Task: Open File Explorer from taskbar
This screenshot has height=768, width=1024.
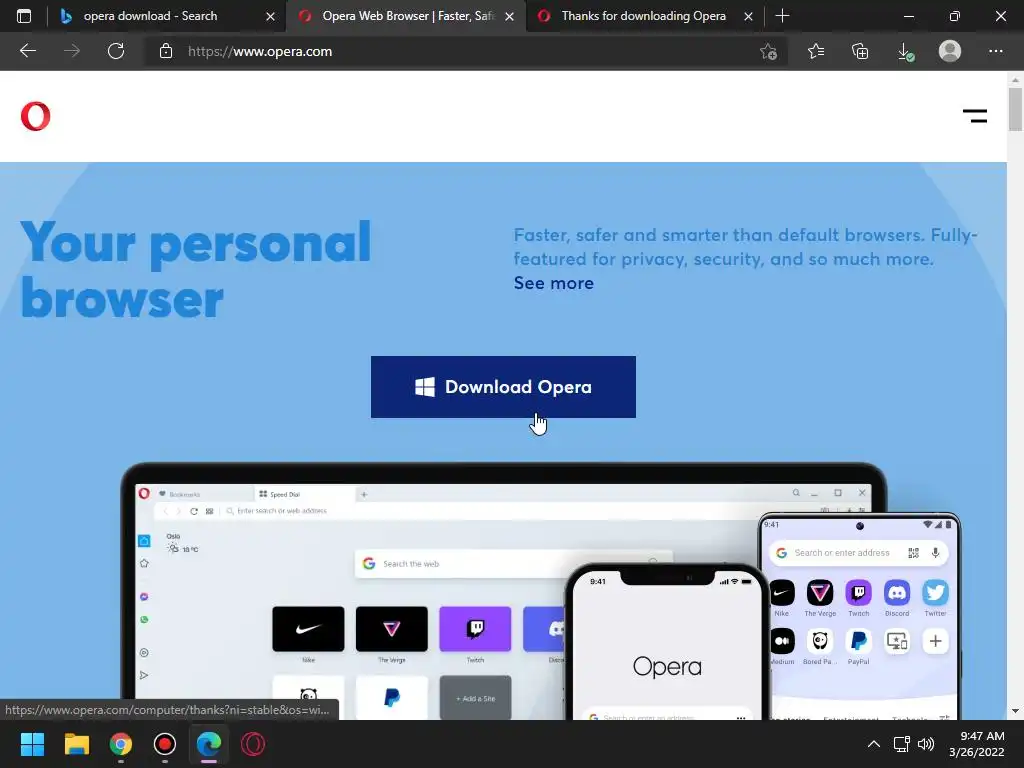Action: pyautogui.click(x=76, y=744)
